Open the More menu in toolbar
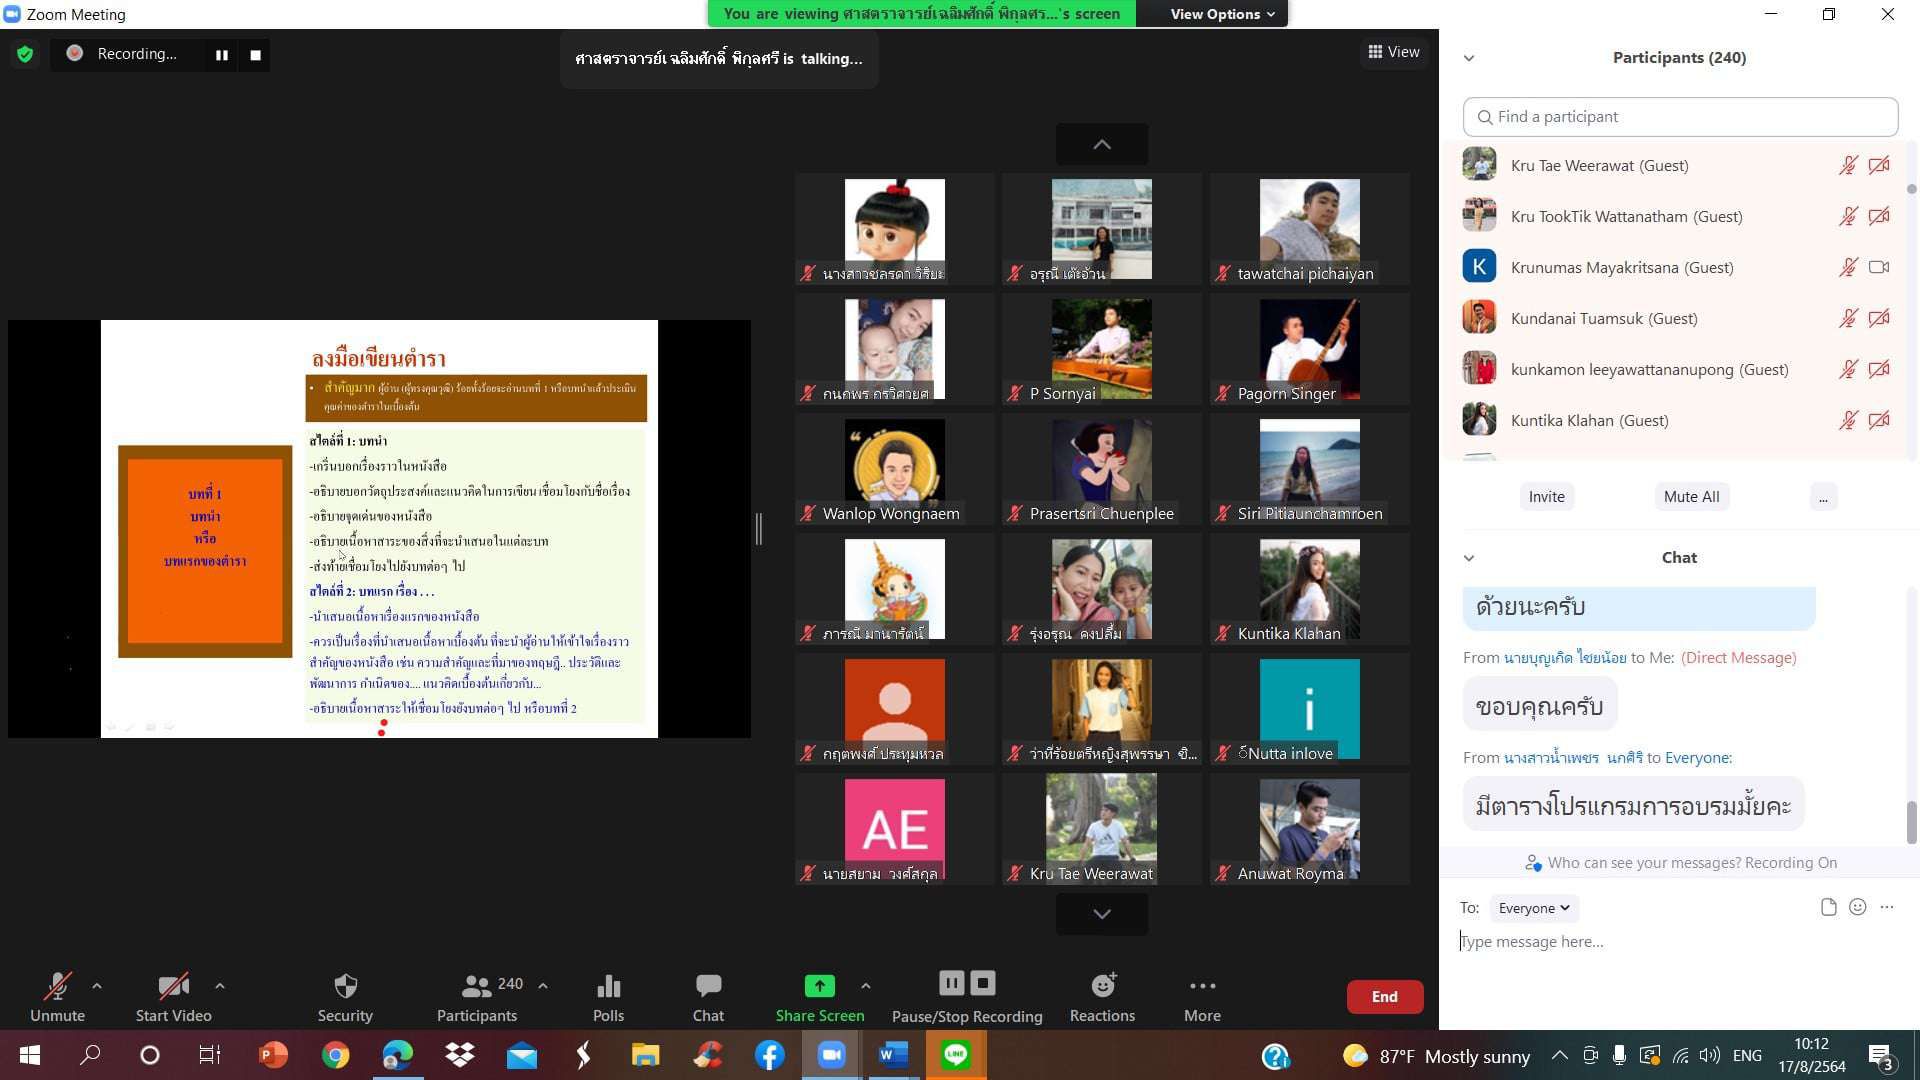The image size is (1920, 1080). 1202,987
